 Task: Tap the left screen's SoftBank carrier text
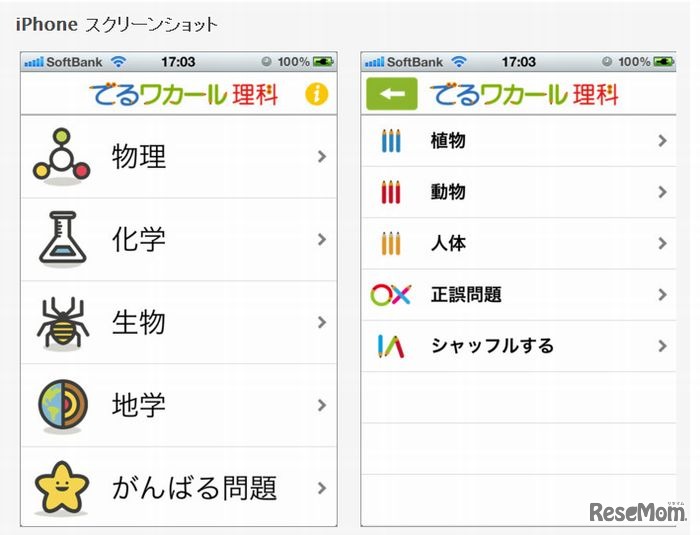[74, 62]
